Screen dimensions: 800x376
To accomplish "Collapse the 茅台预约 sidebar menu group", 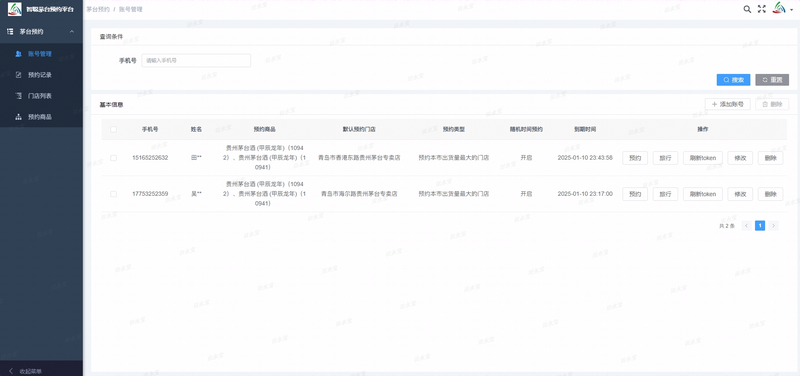I will point(41,32).
